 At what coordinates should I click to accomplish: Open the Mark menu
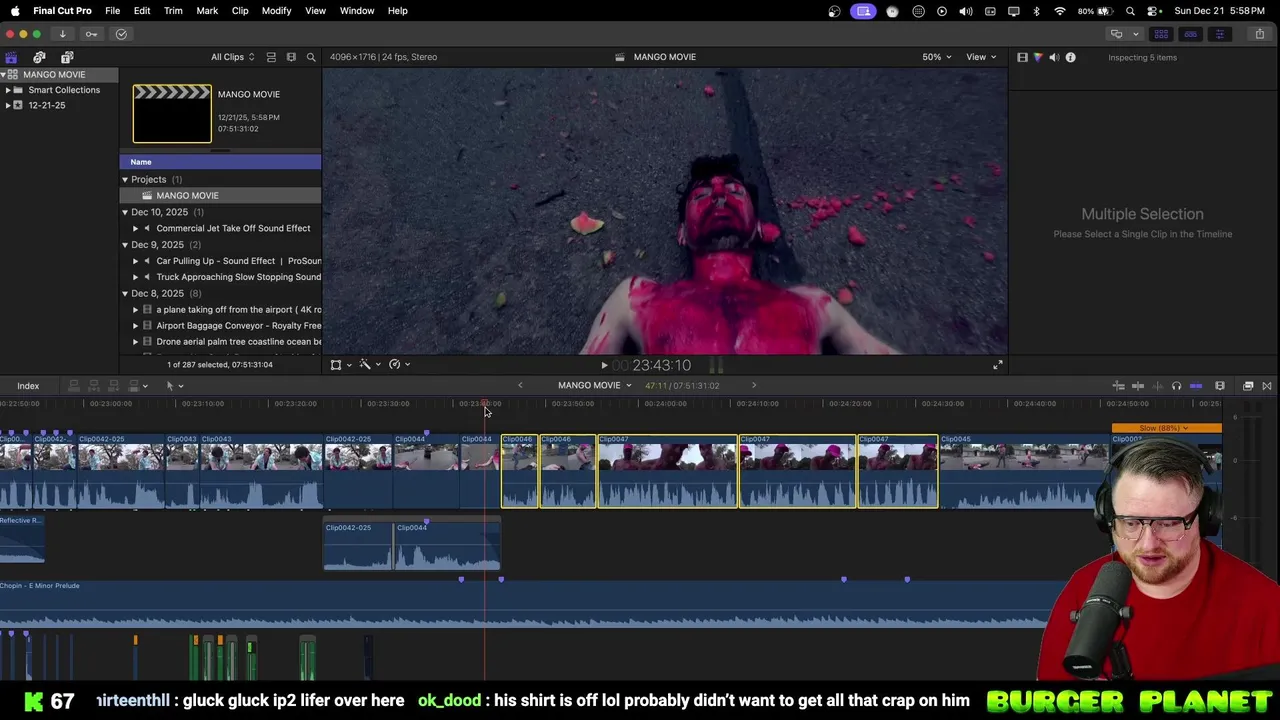[207, 10]
